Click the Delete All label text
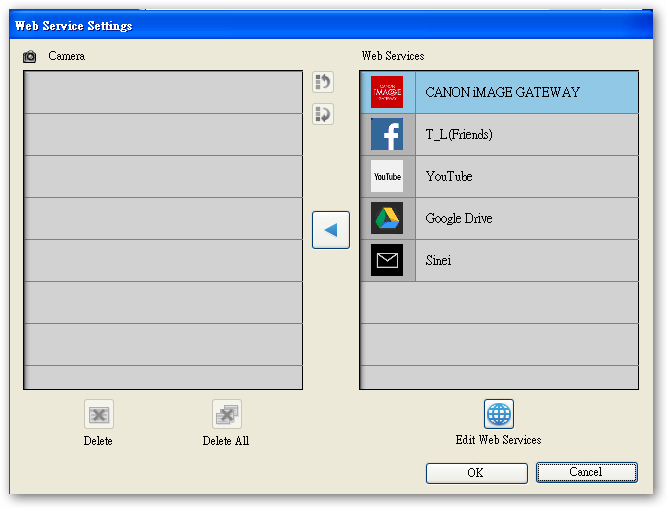The image size is (667, 508). [226, 441]
